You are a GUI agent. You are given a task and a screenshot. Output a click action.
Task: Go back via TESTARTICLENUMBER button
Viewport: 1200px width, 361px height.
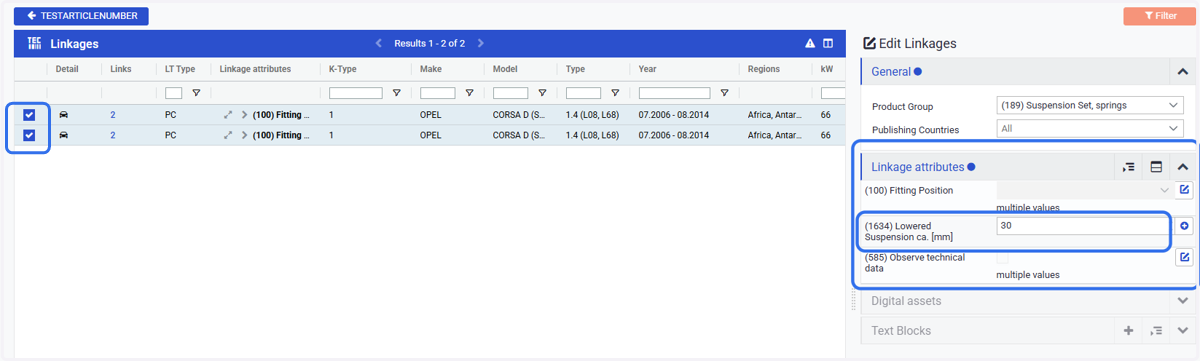pos(81,16)
